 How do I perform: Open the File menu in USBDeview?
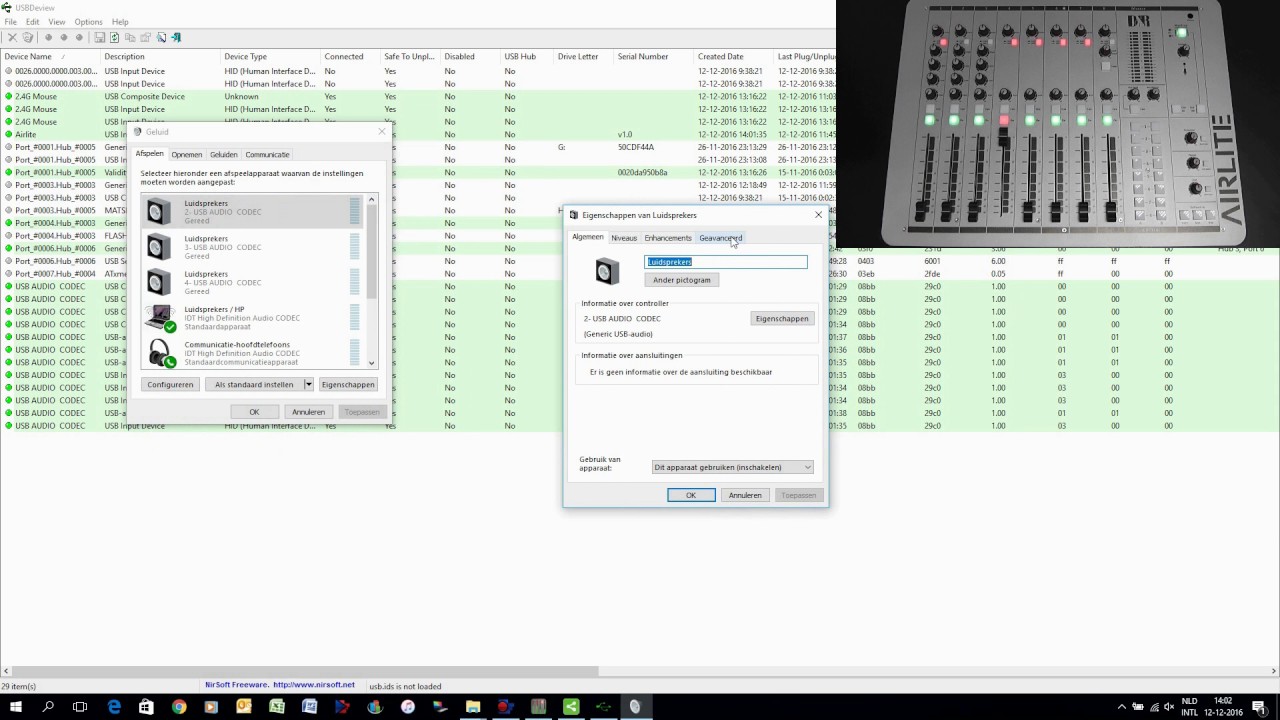click(x=10, y=21)
